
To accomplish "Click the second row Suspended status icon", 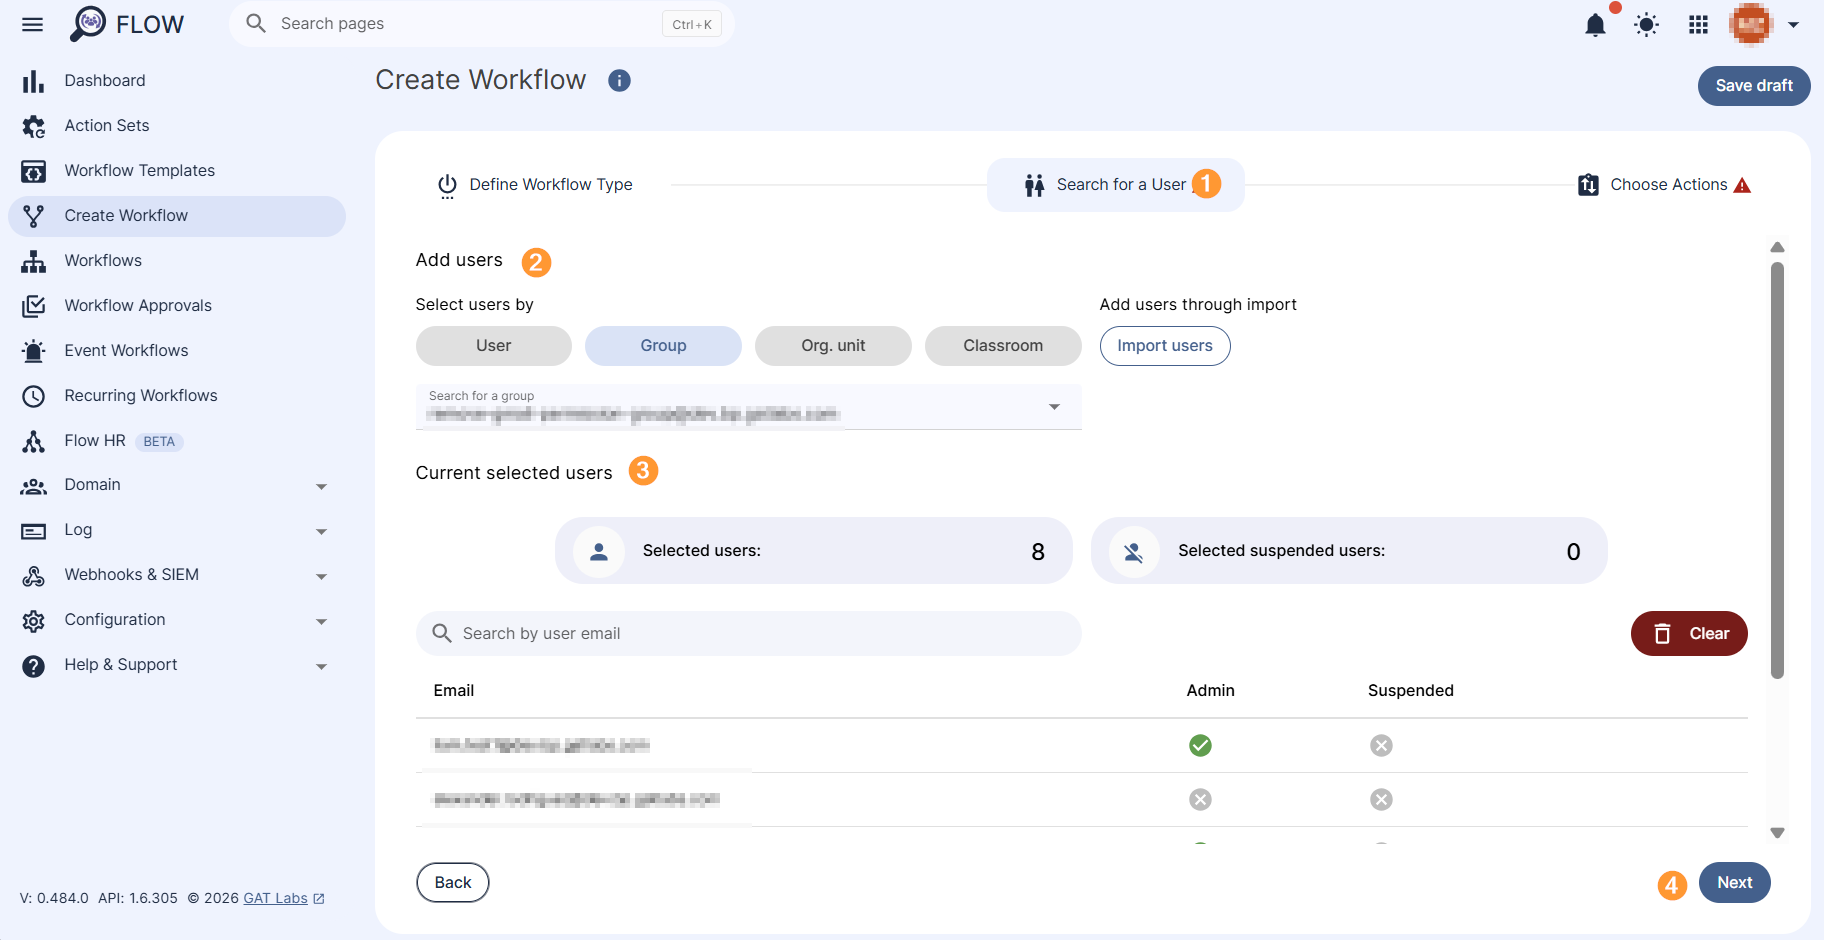I will (x=1381, y=799).
